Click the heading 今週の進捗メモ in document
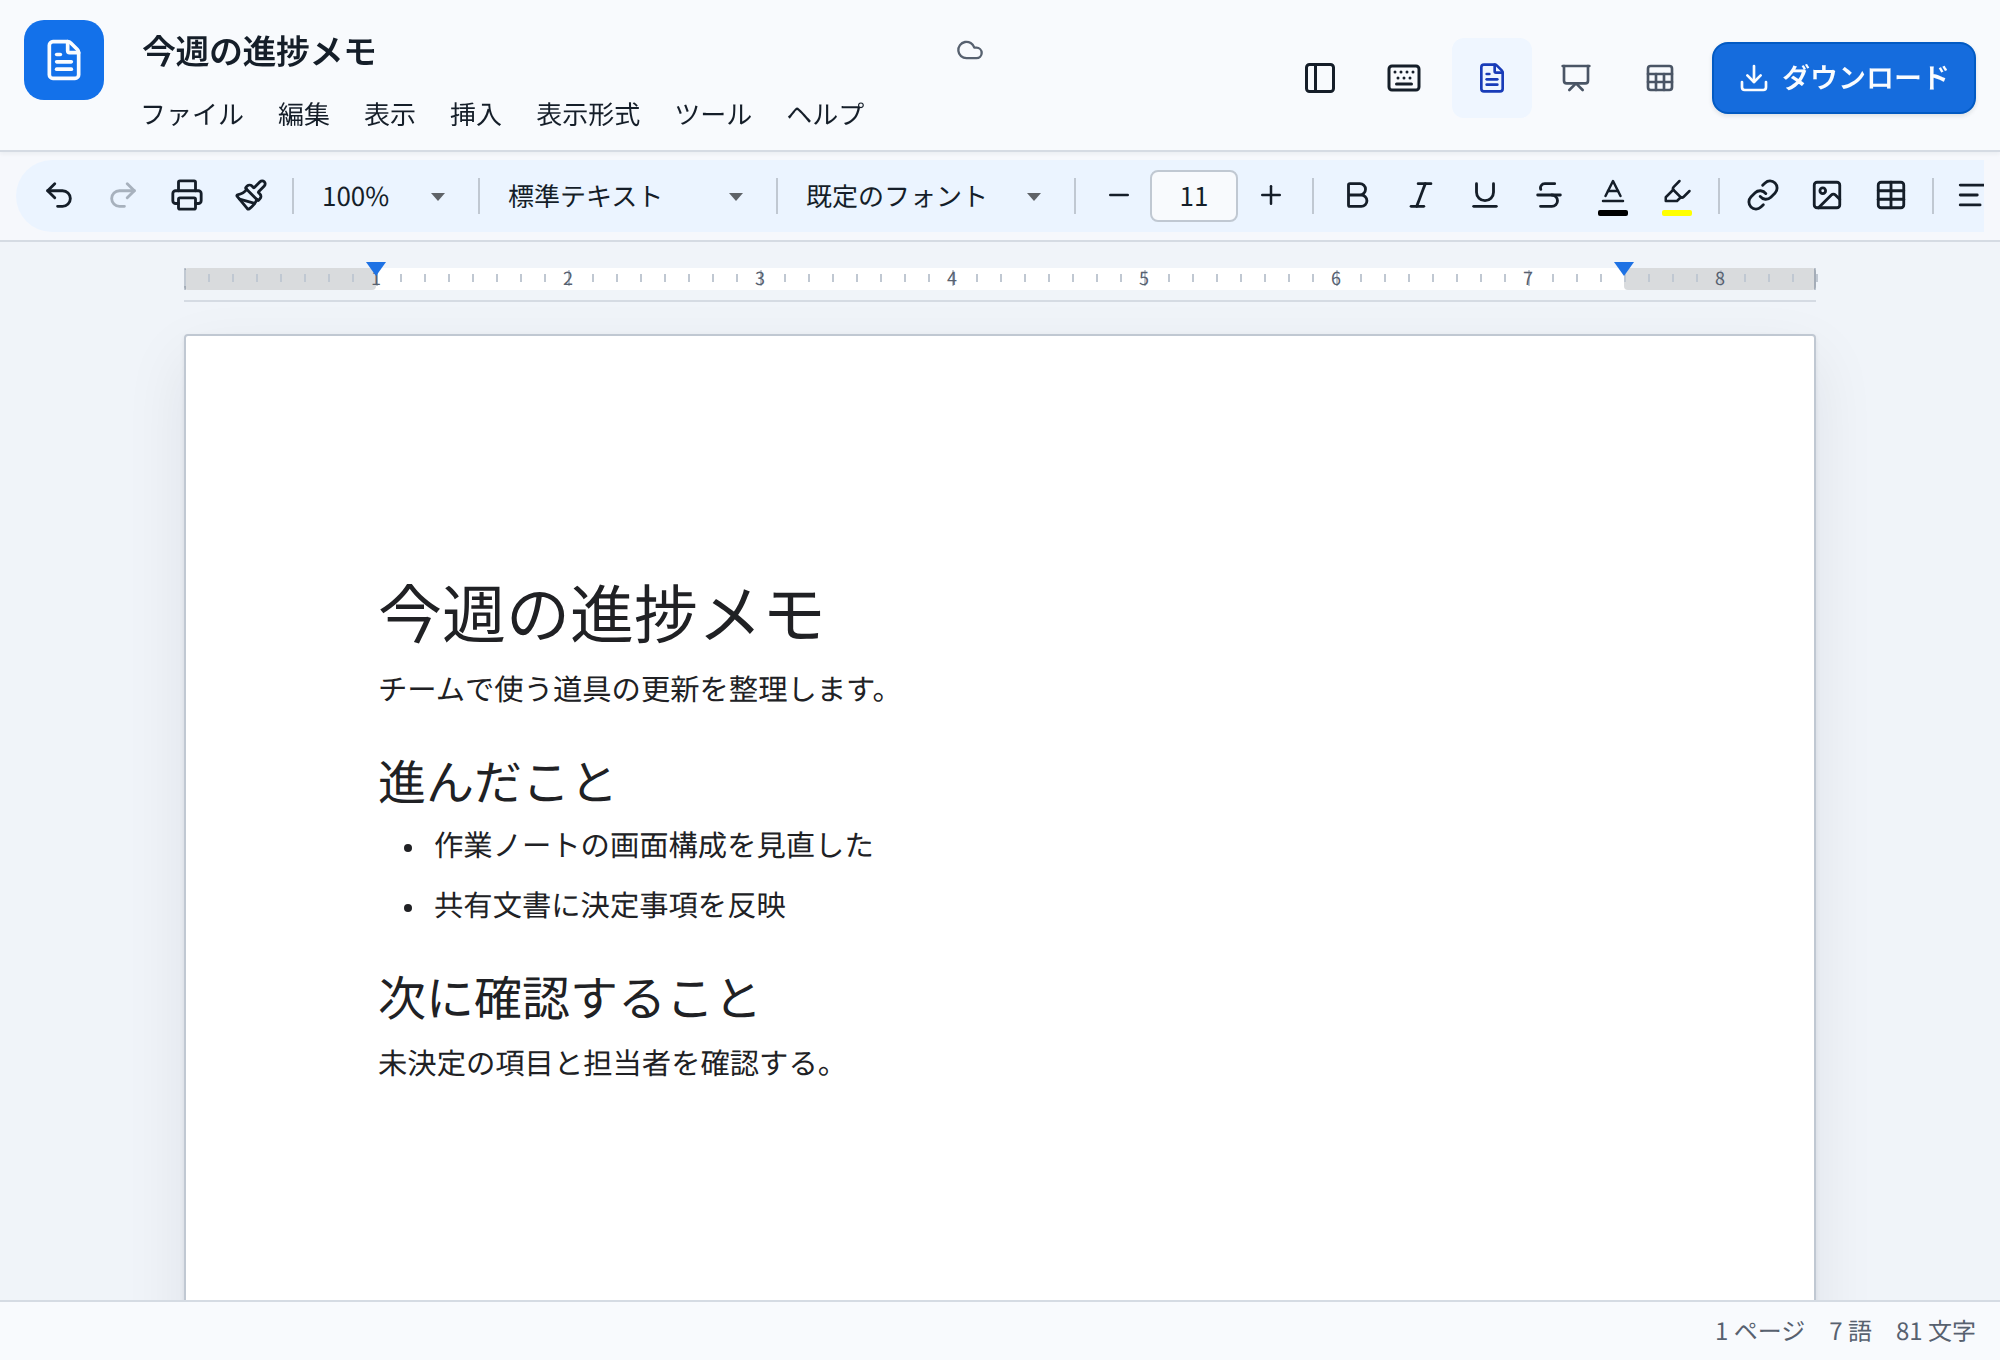This screenshot has height=1360, width=2000. [602, 613]
